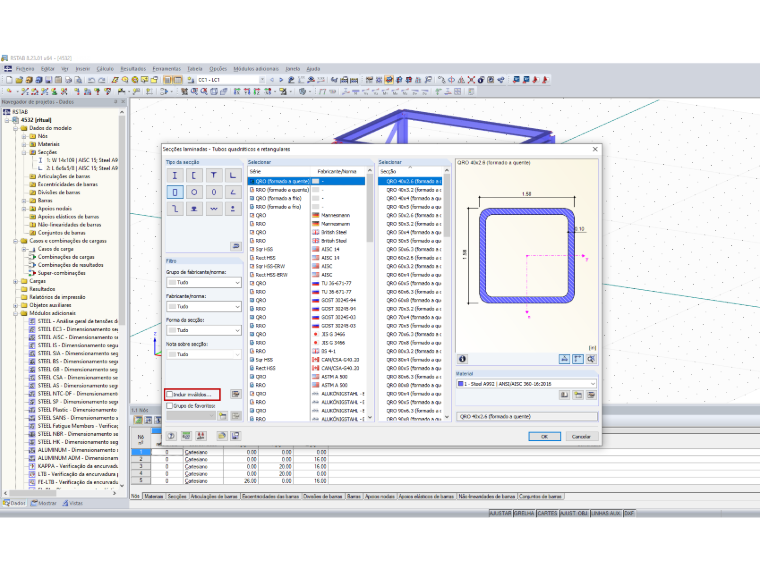This screenshot has width=760, height=570.
Task: Select the I-section type button
Action: tap(174, 175)
